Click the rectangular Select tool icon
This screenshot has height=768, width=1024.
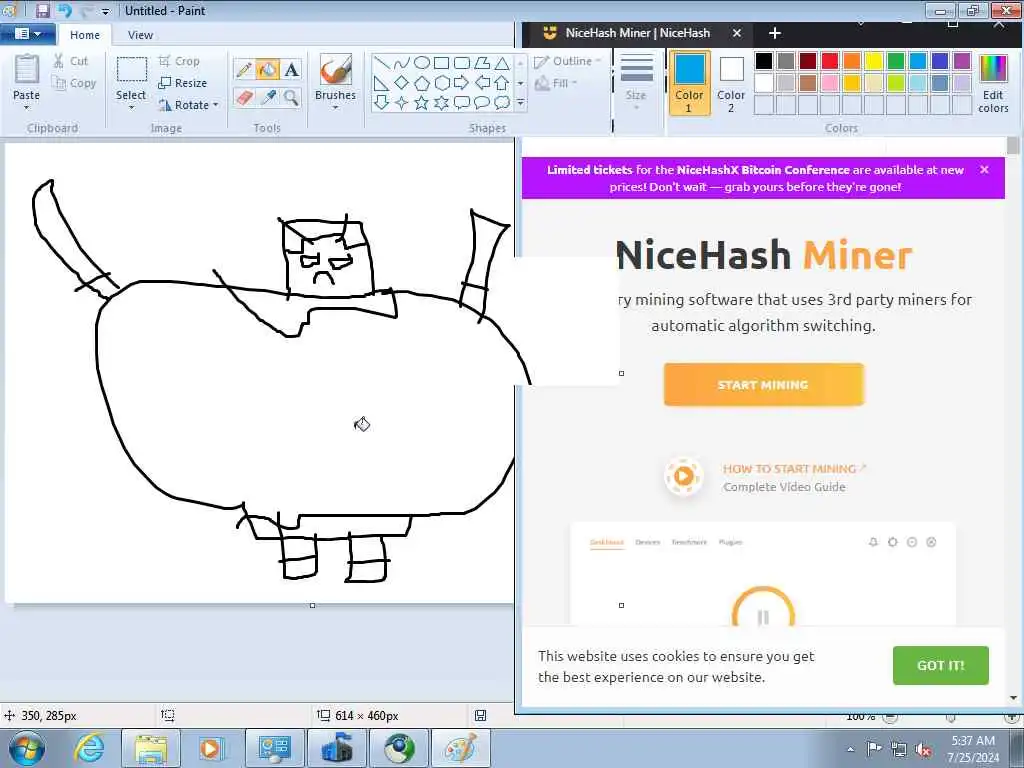pos(131,69)
